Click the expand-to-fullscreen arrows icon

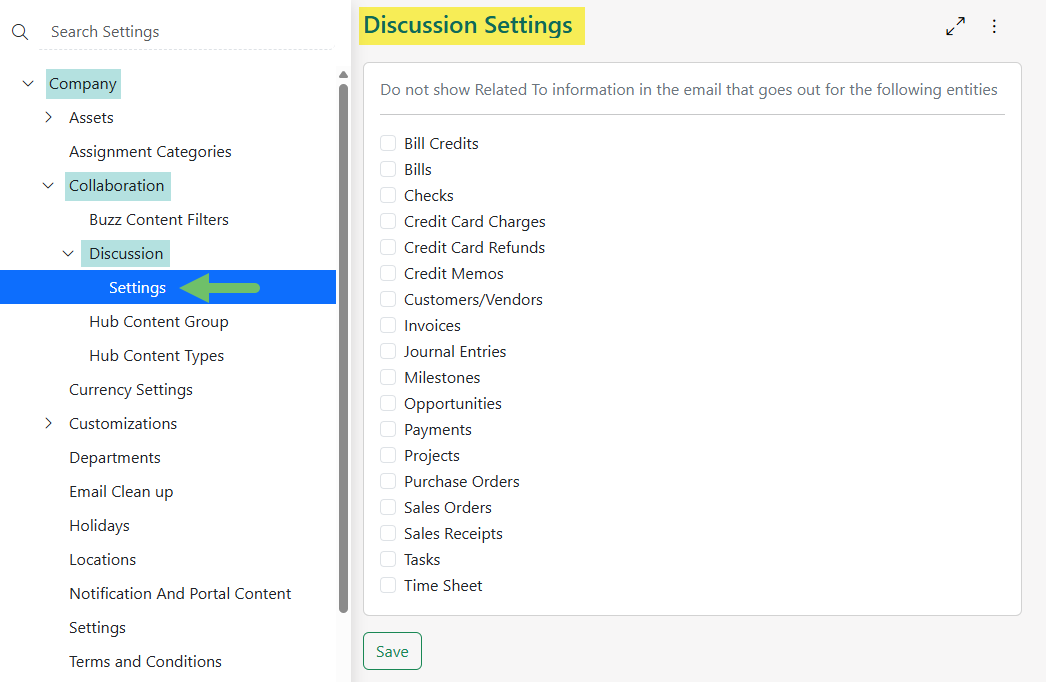click(955, 26)
